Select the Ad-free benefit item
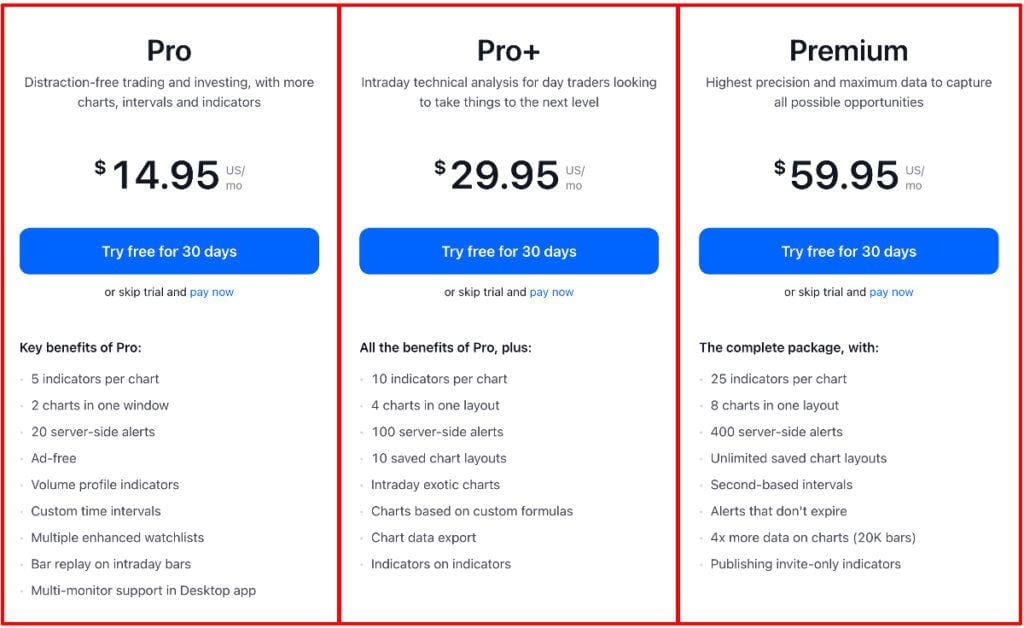 [x=56, y=458]
